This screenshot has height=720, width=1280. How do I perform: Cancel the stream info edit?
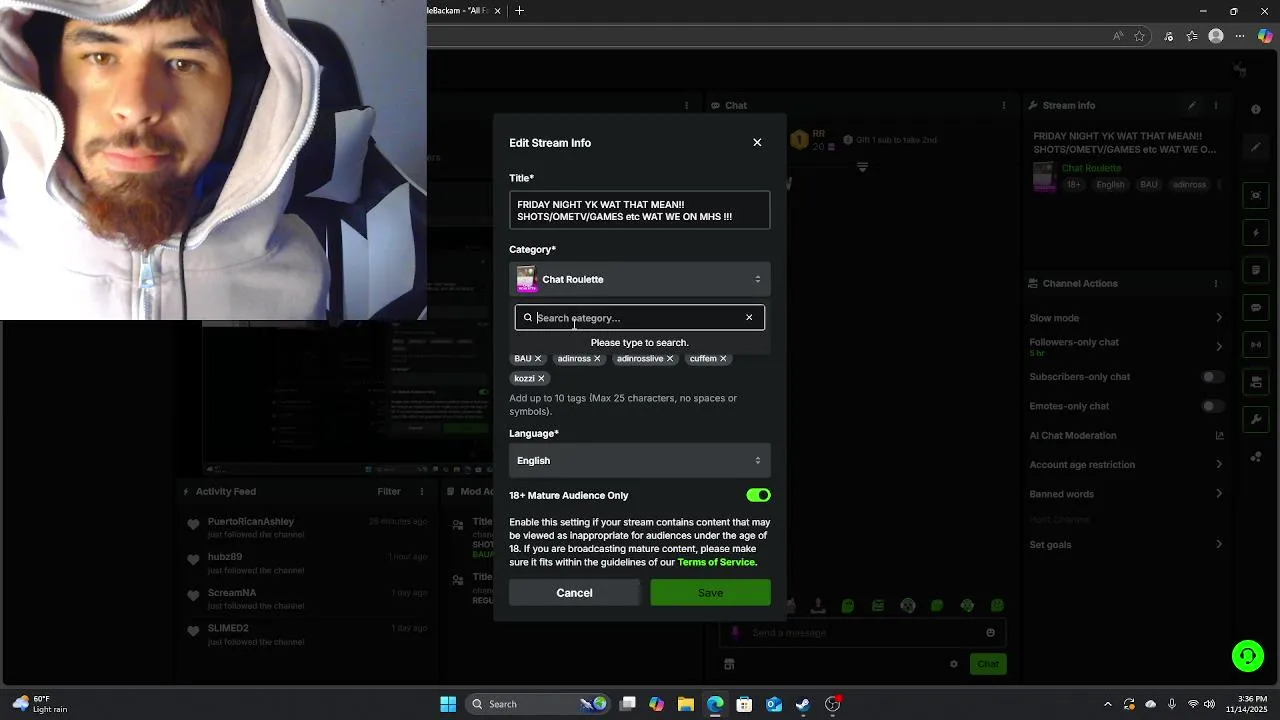pos(574,593)
